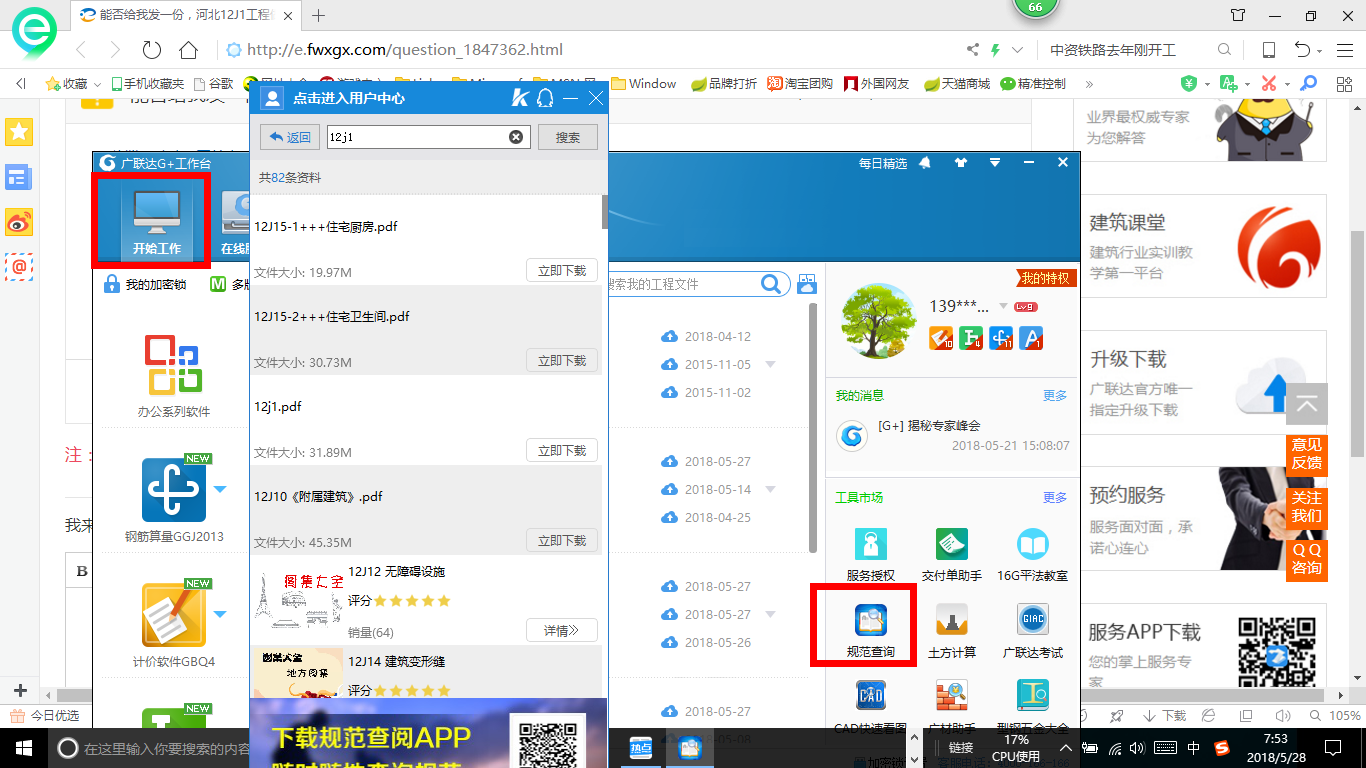Download 12j1.pdf with 立即下载
The width and height of the screenshot is (1366, 768).
pyautogui.click(x=562, y=450)
